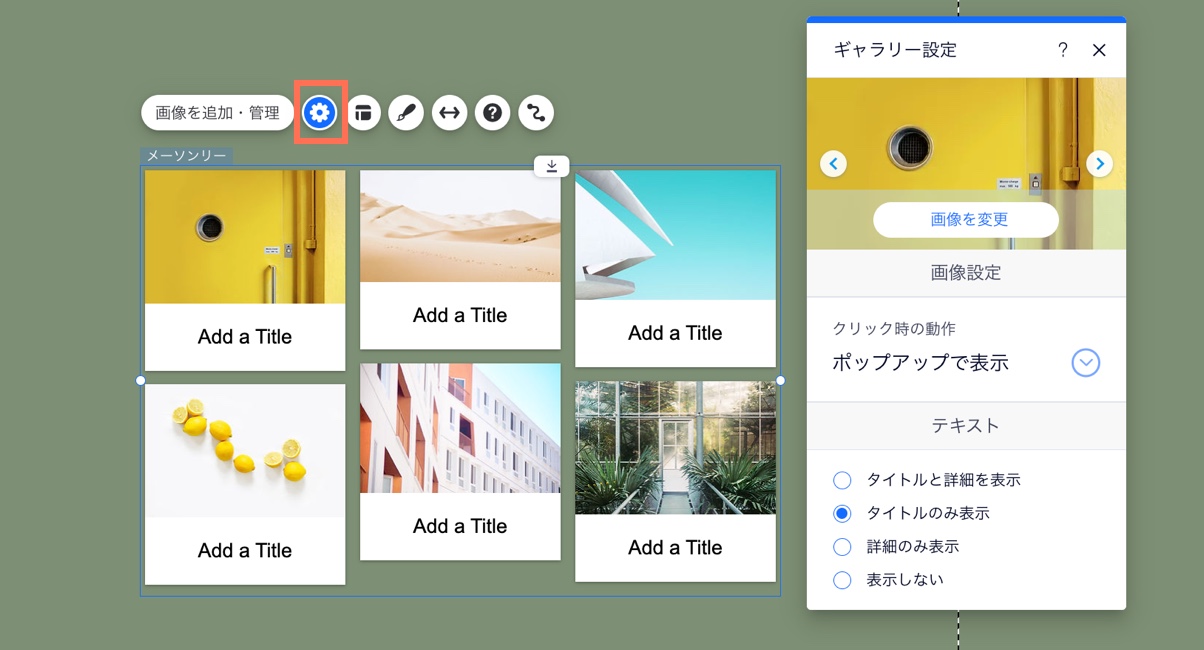The width and height of the screenshot is (1204, 650).
Task: Click the 画像を追加・管理 button
Action: pyautogui.click(x=217, y=113)
